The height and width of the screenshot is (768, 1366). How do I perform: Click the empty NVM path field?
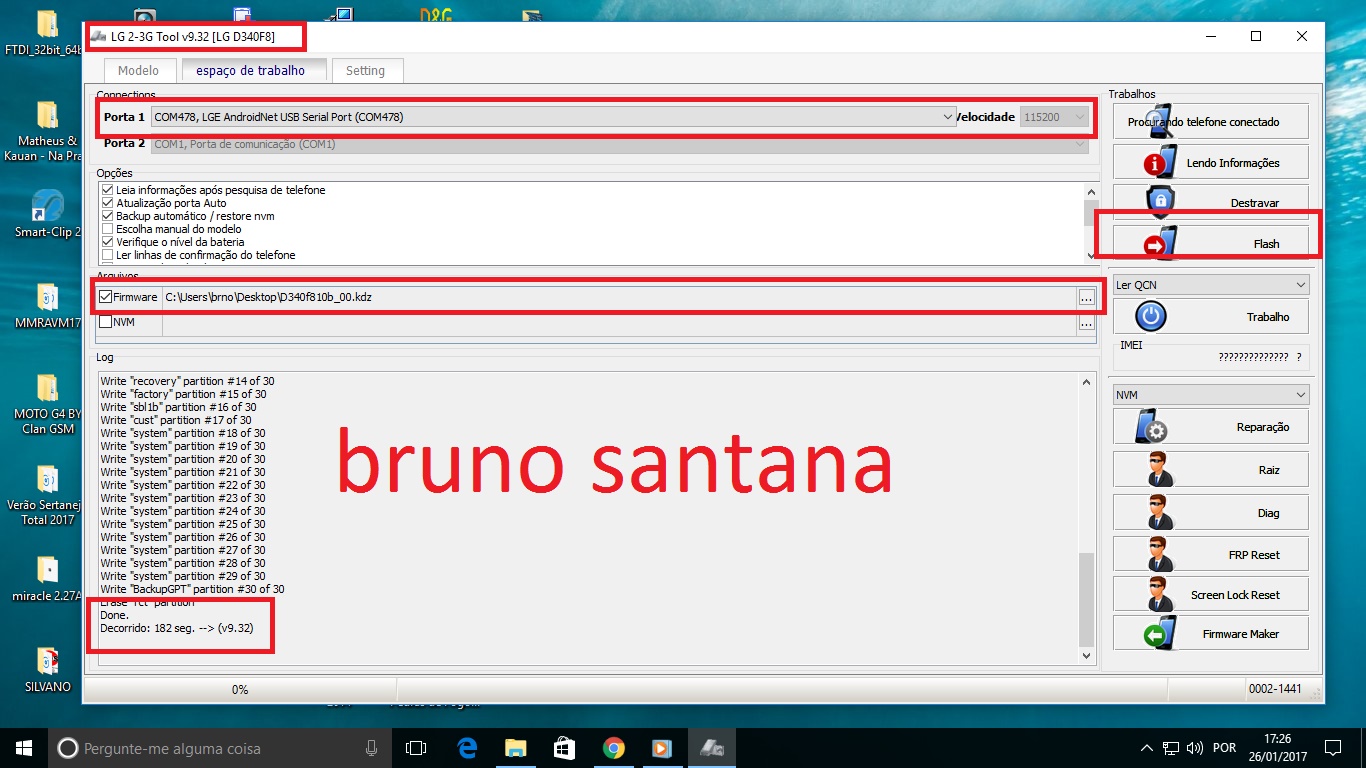(619, 323)
